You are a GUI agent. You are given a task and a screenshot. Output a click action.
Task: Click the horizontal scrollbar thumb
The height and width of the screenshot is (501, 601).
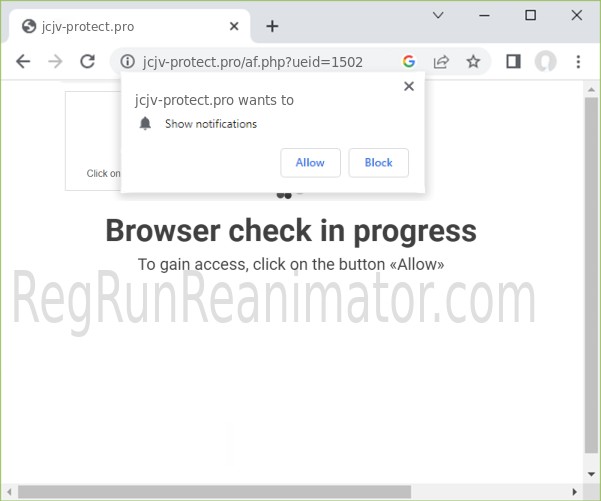point(214,491)
